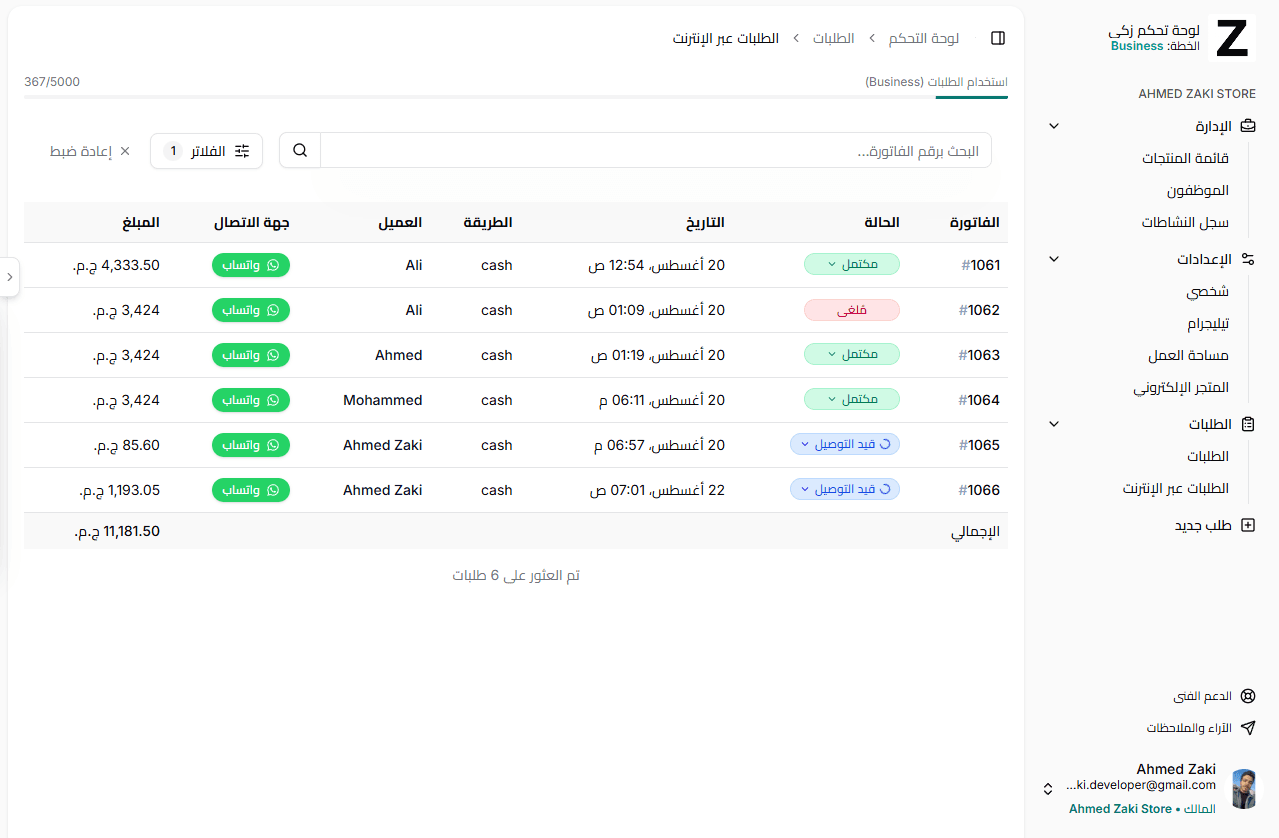Click the ملغى cancelled status badge
Screen dimensions: 1279x838
[852, 310]
